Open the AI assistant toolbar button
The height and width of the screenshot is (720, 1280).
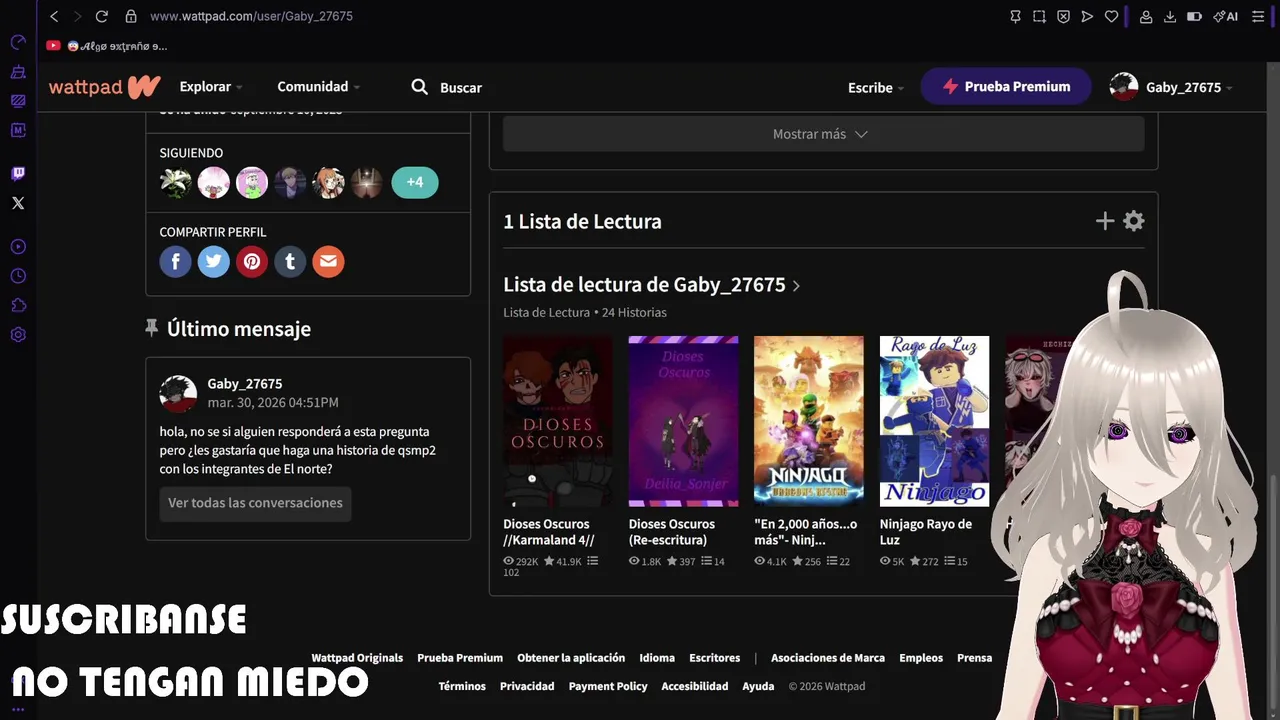[x=1225, y=16]
